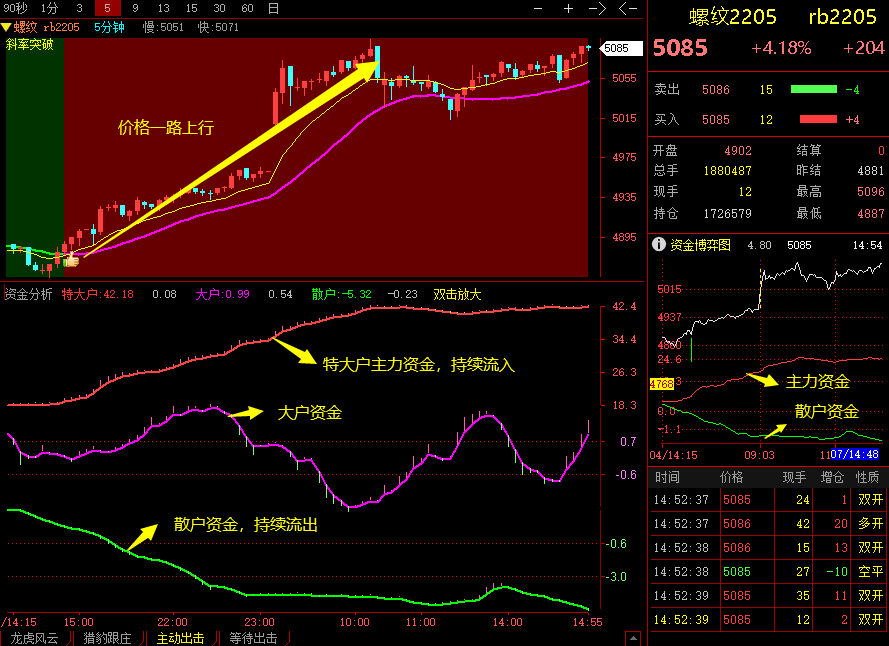Select the 9-minute period

tap(135, 8)
